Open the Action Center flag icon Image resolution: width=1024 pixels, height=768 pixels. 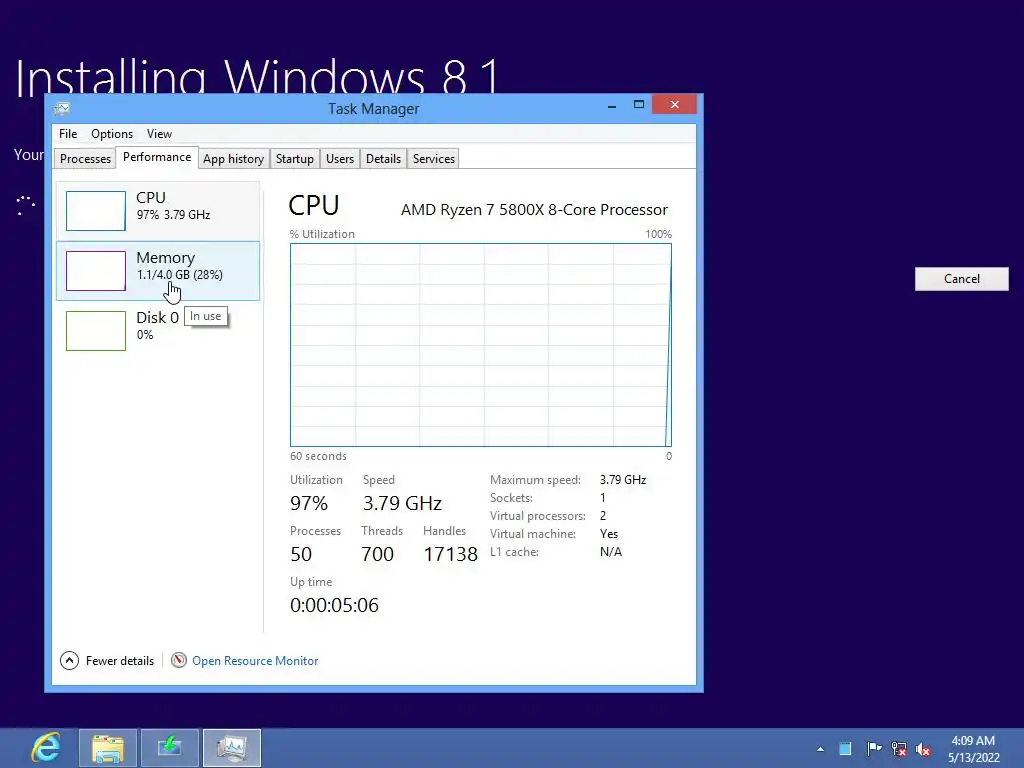873,748
